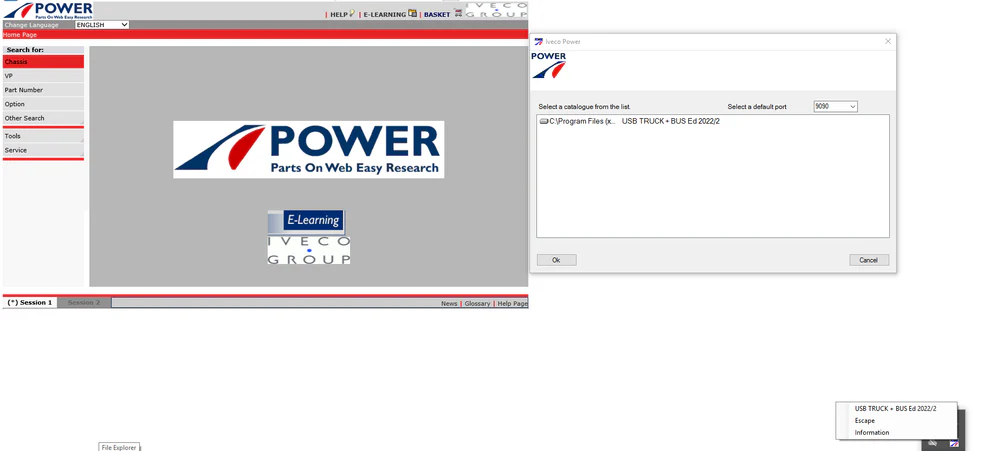
Task: Expand the Other Search section
Action: (42, 118)
